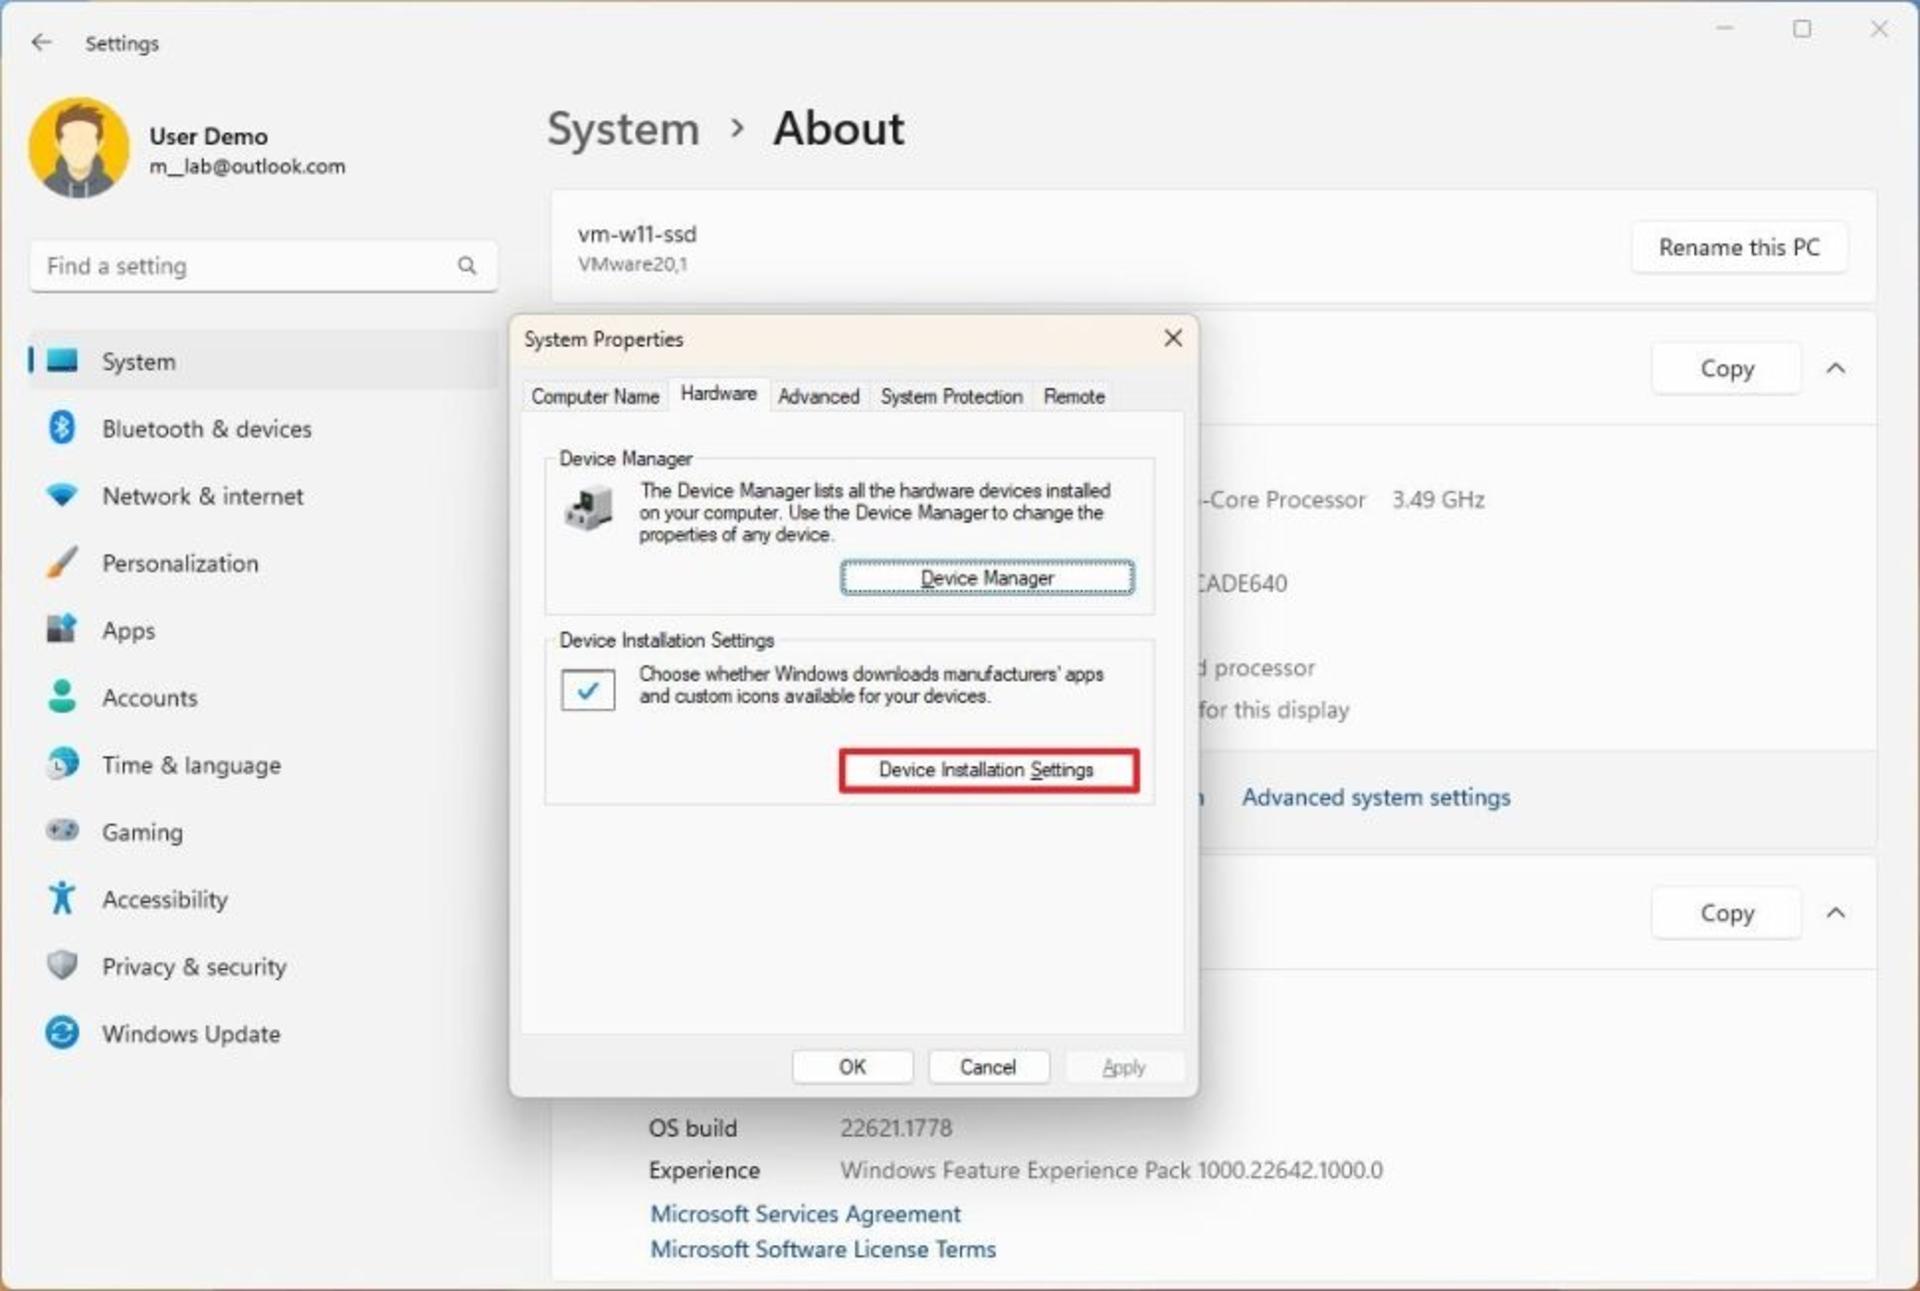The height and width of the screenshot is (1291, 1920).
Task: Click the Time & language clock icon
Action: pyautogui.click(x=62, y=764)
